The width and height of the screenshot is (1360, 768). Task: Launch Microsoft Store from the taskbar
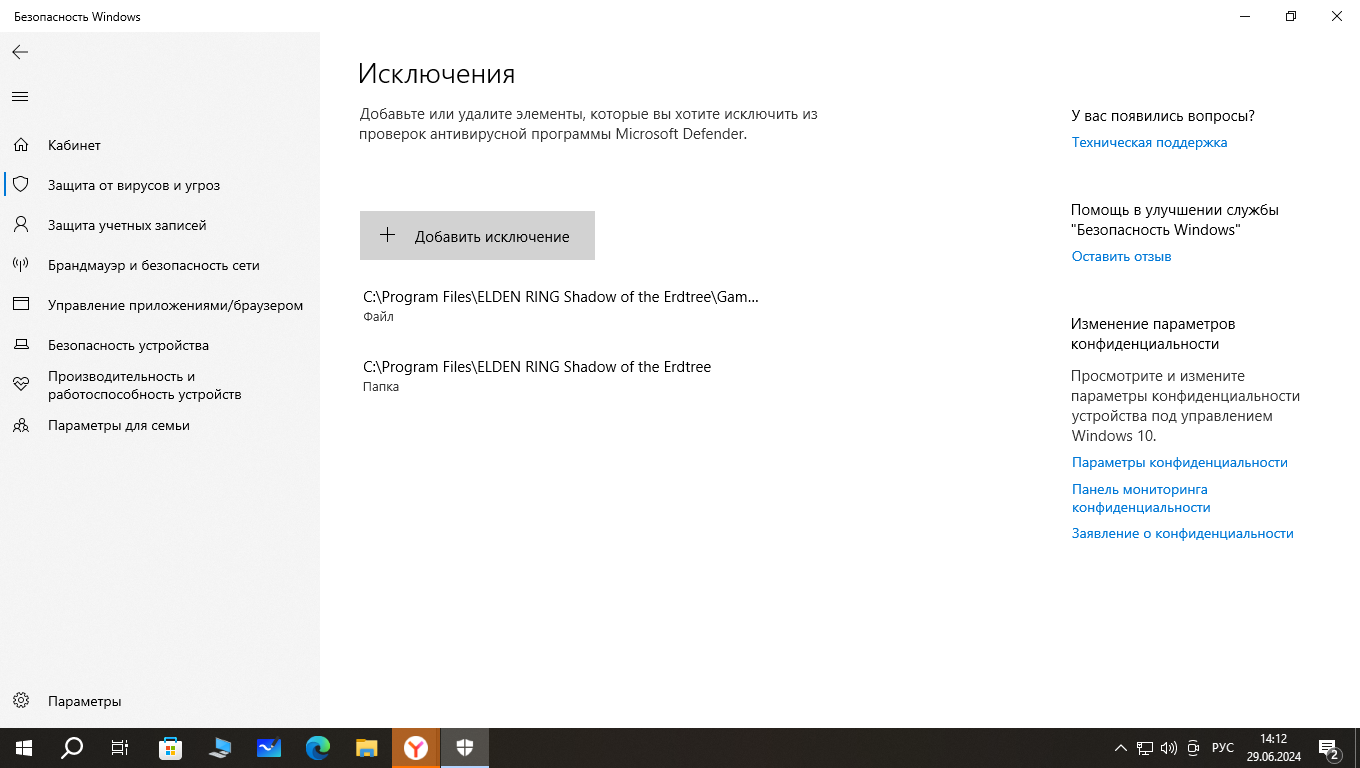click(x=171, y=748)
